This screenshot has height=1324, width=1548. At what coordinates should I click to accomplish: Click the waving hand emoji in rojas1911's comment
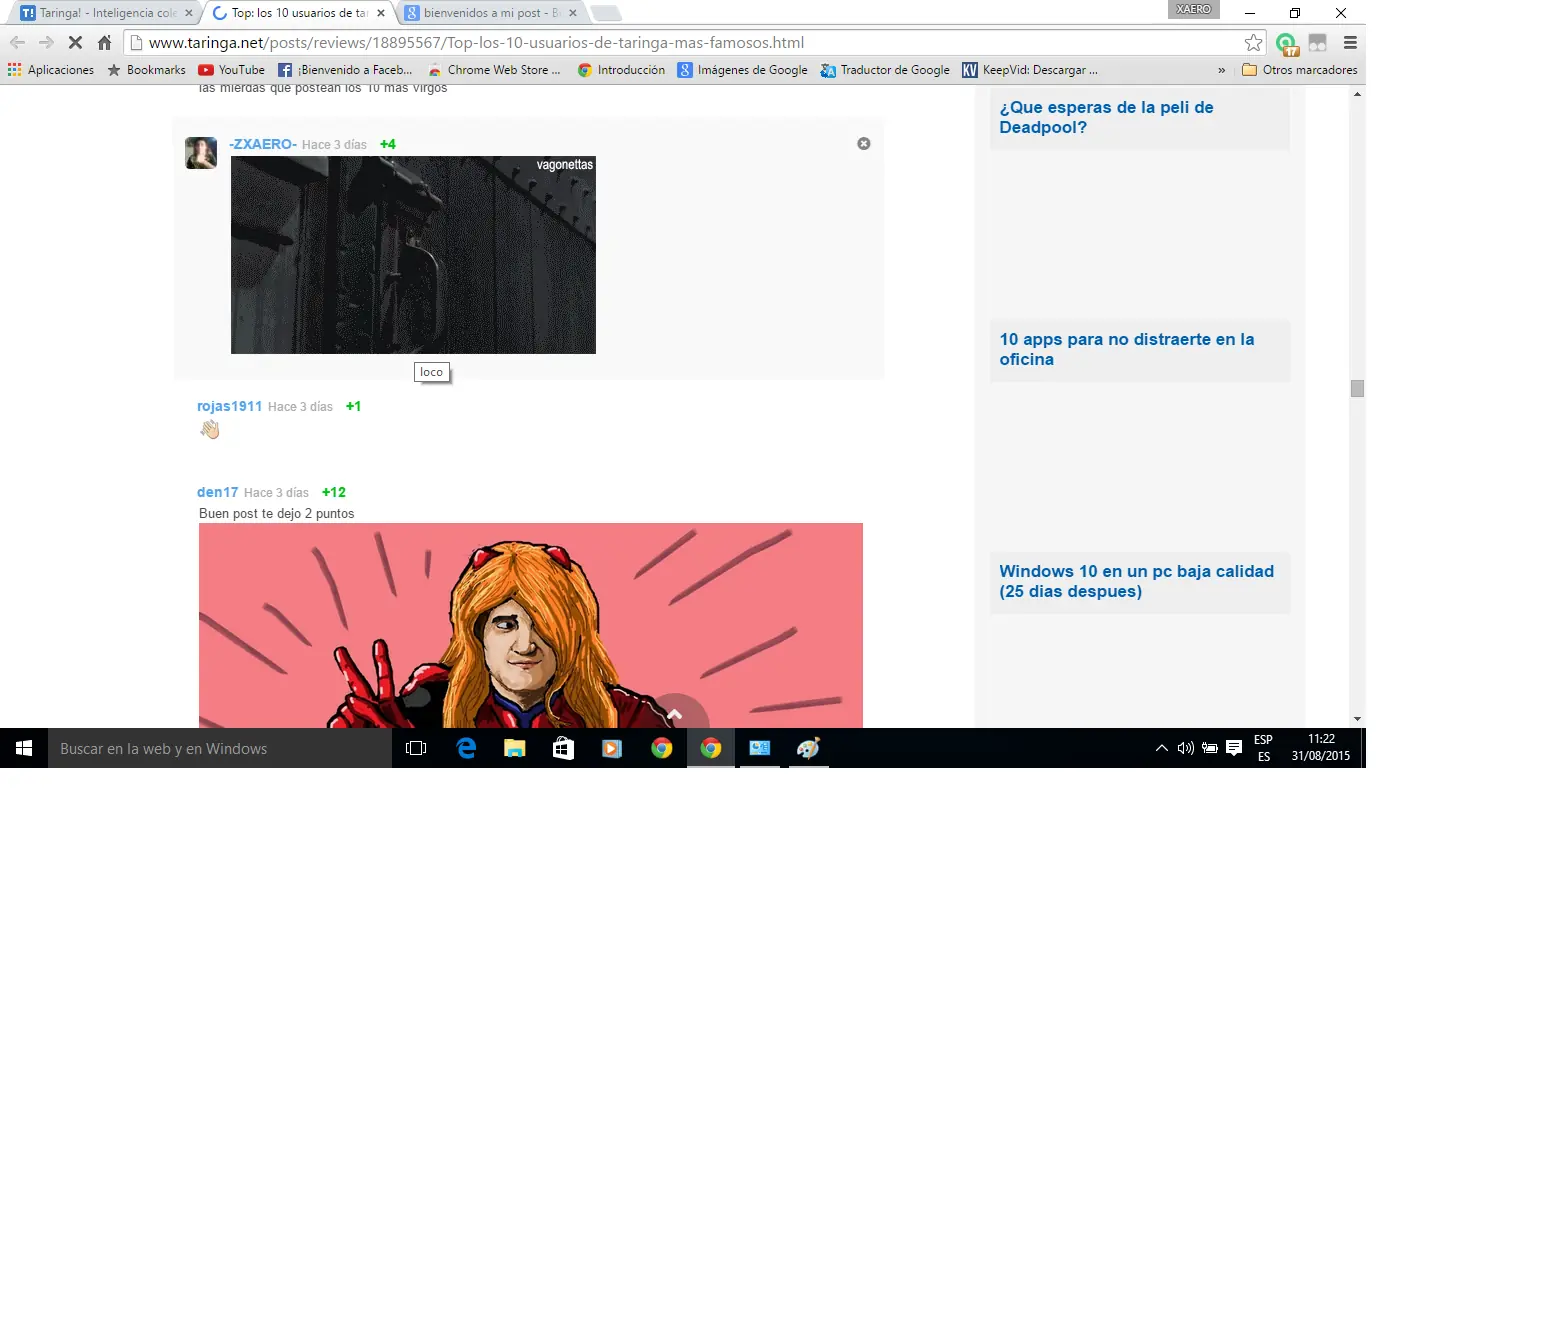(x=209, y=430)
